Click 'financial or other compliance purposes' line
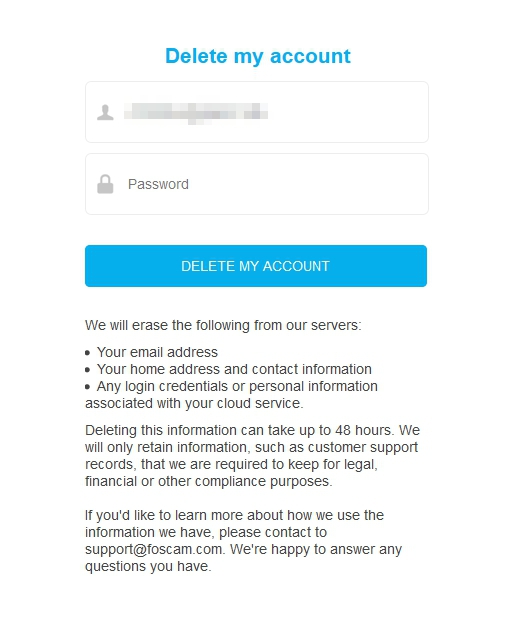509x630 pixels. coord(209,481)
